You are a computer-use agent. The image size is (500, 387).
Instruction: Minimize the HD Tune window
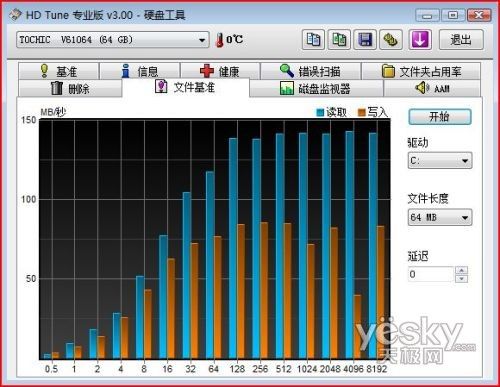[x=428, y=15]
